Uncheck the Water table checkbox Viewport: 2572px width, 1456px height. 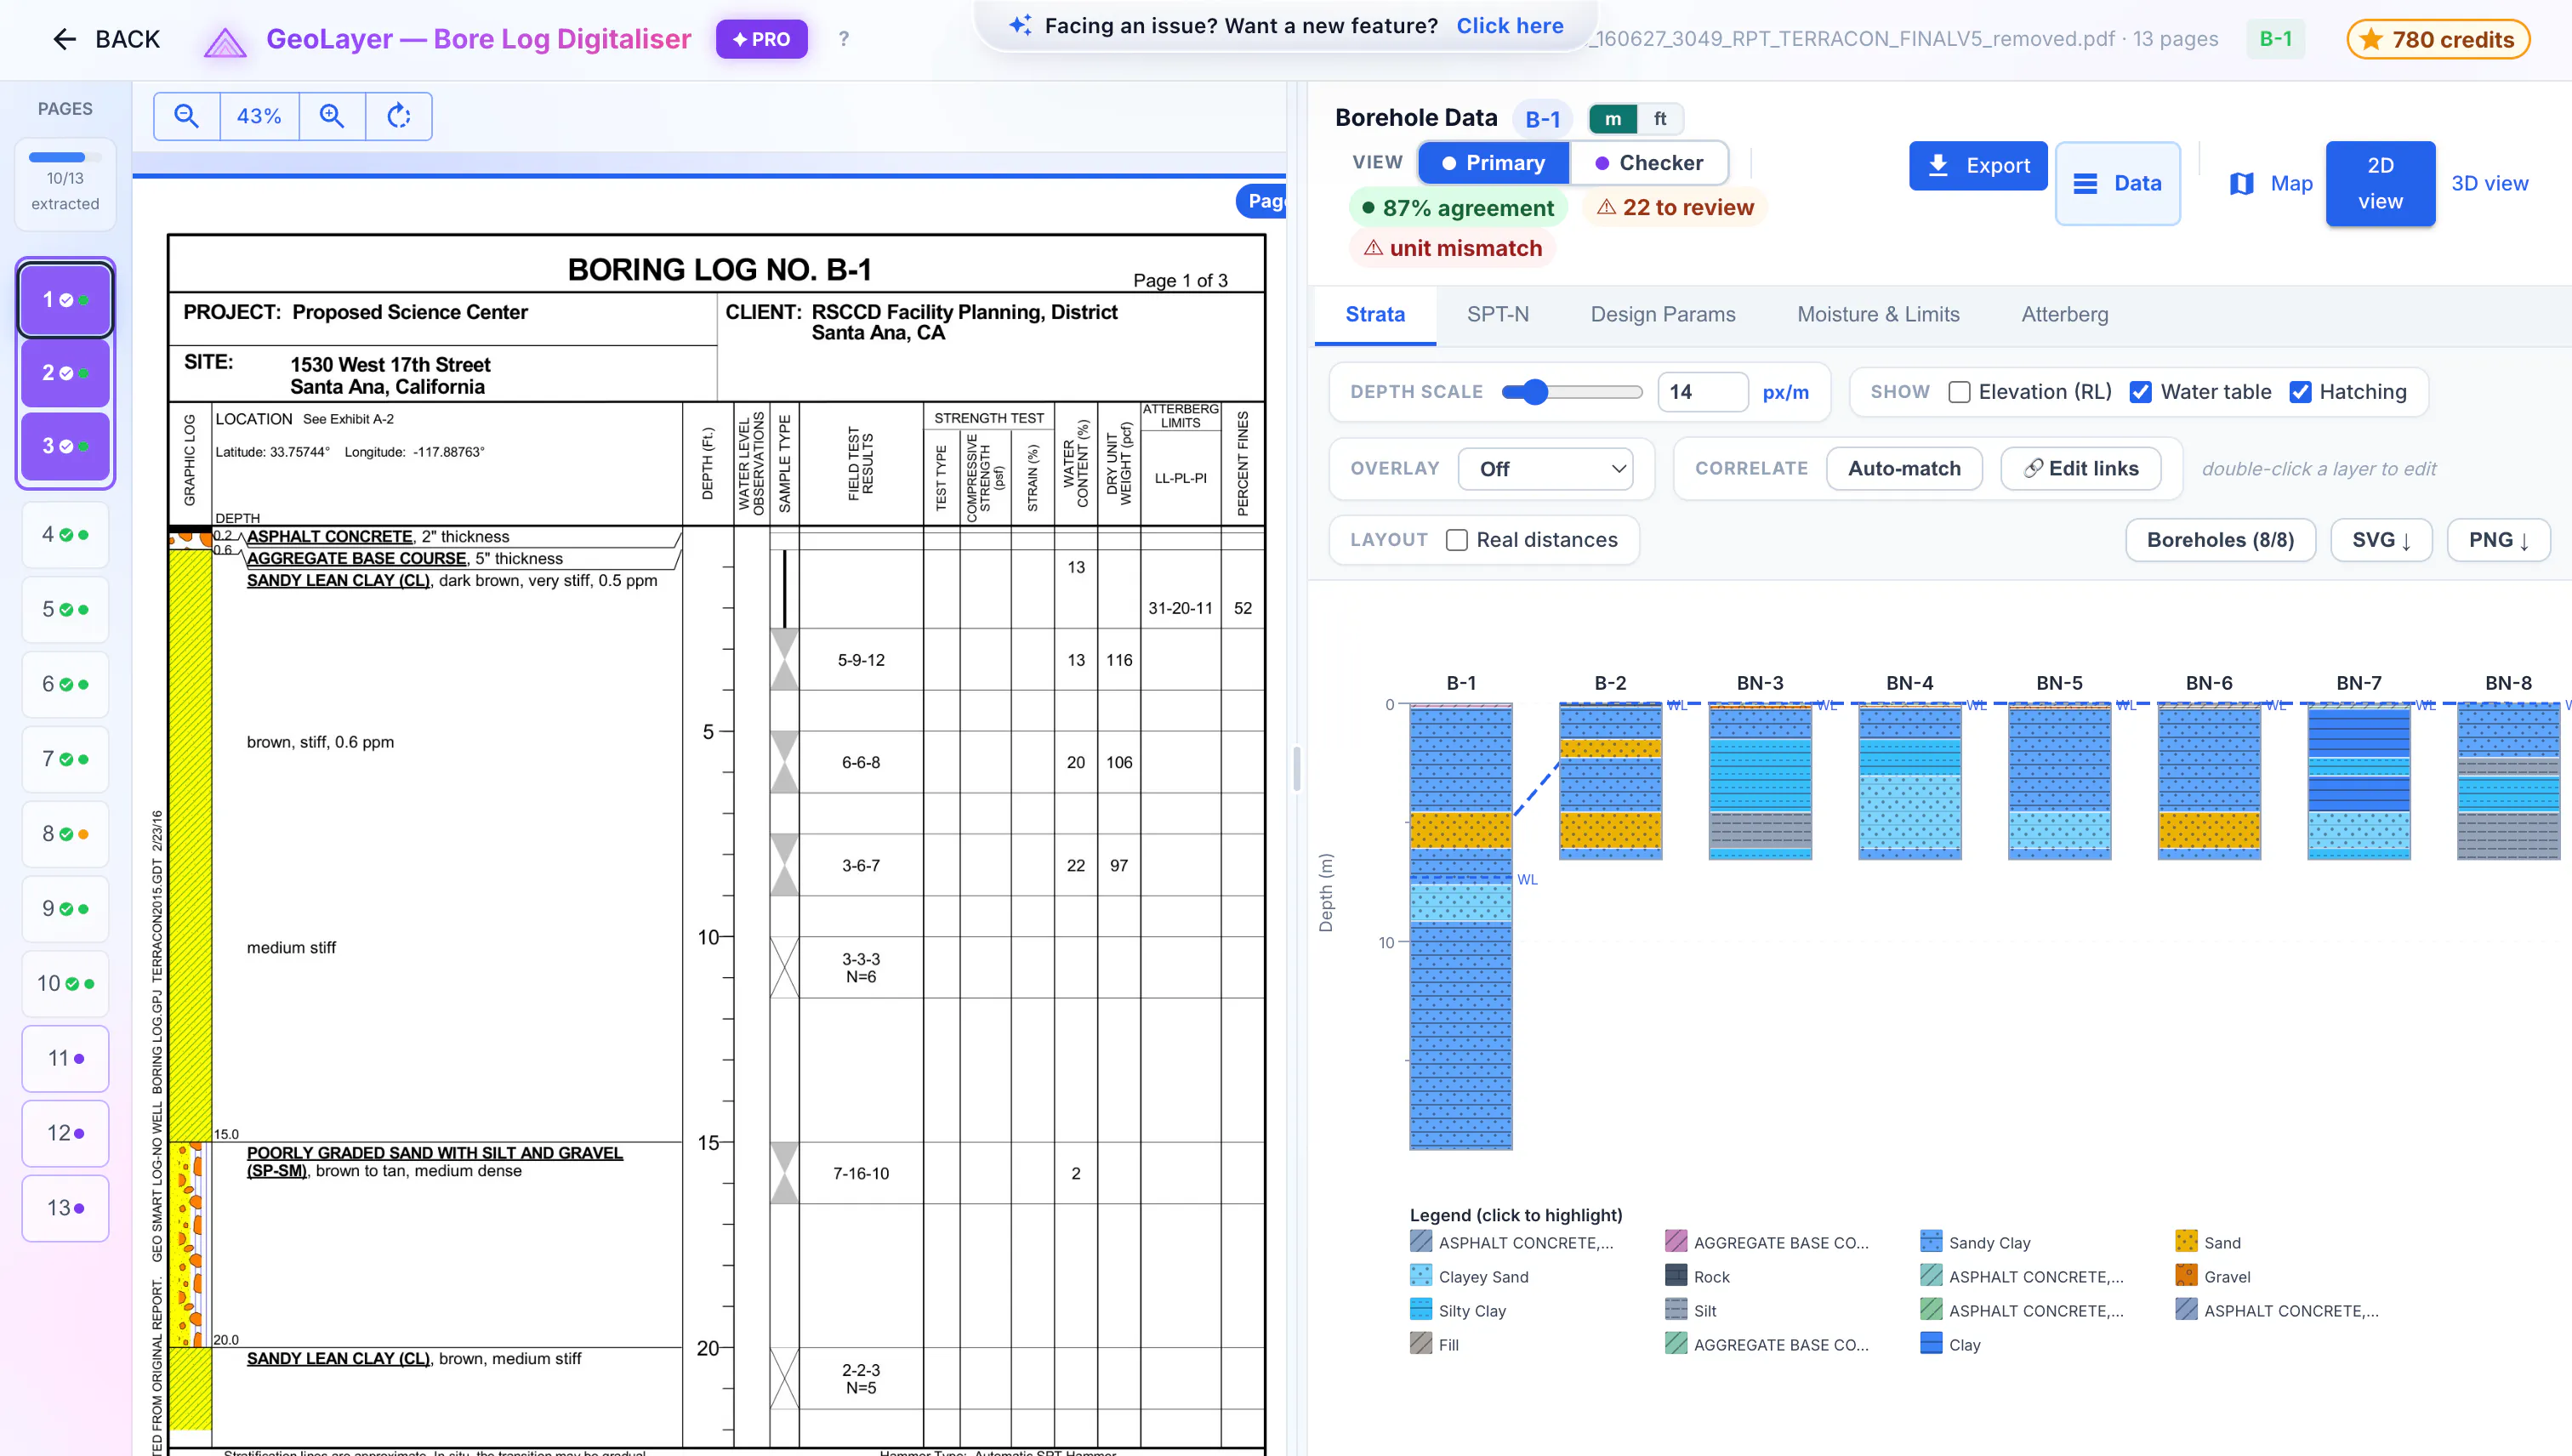[x=2140, y=392]
